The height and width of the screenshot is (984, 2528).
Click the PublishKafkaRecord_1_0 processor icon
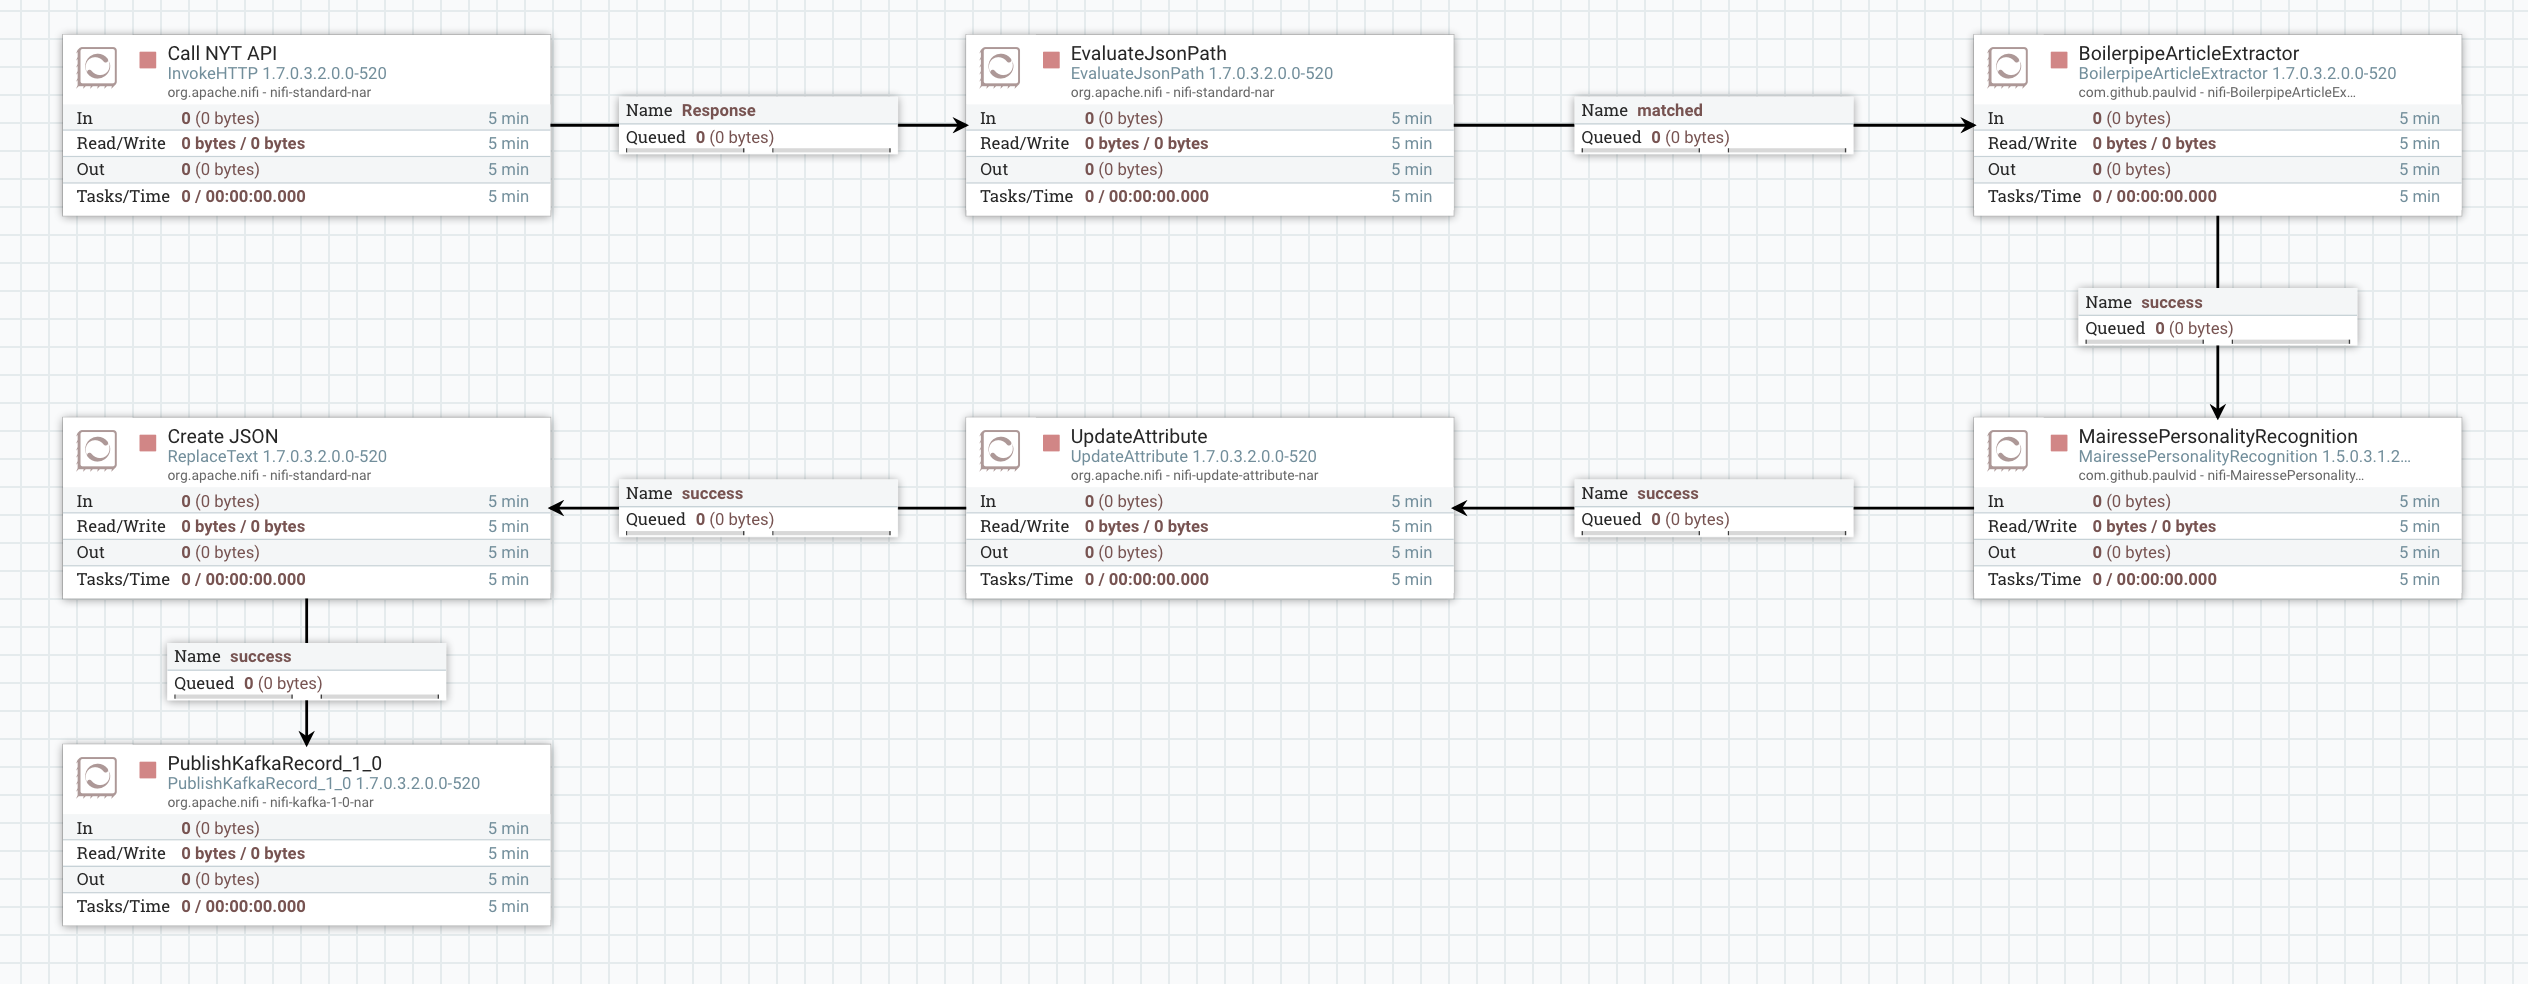click(97, 778)
